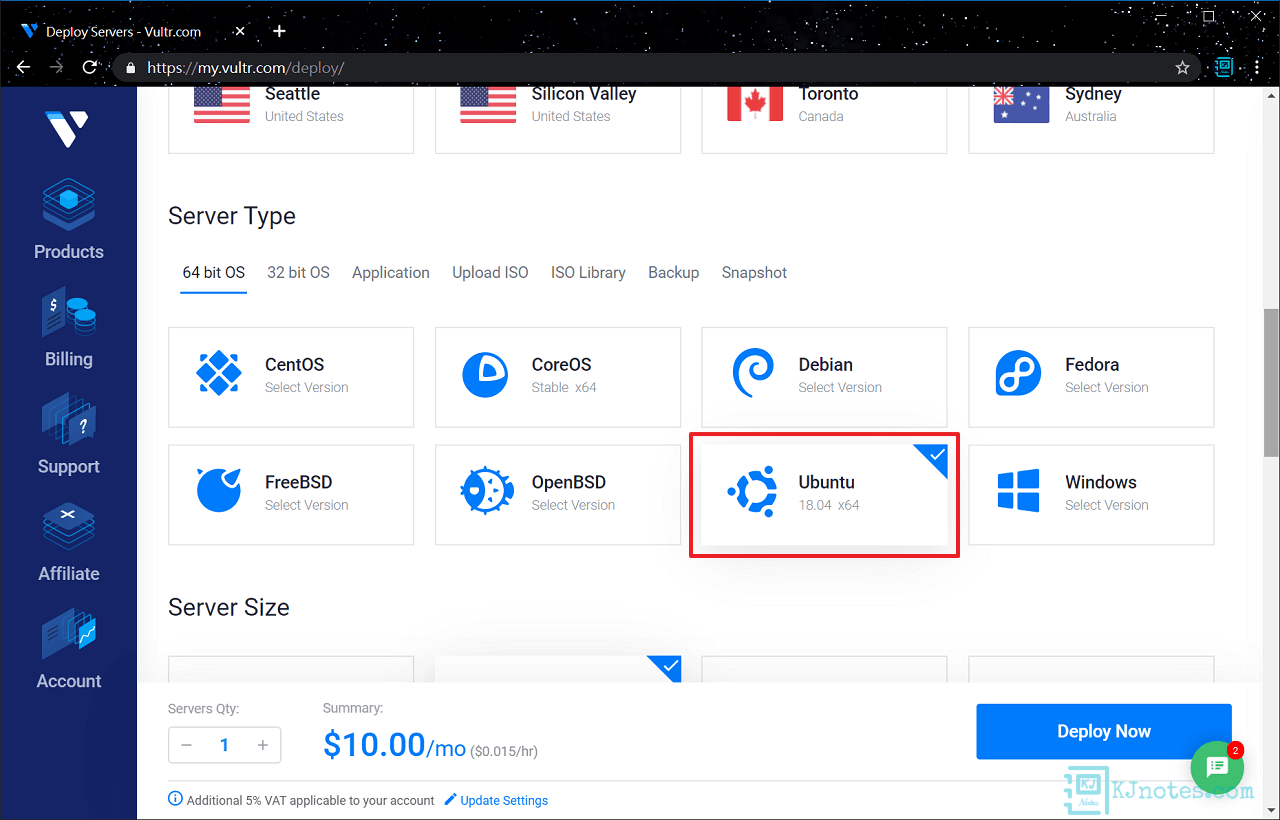This screenshot has width=1280, height=820.
Task: Select the Fedora operating system card
Action: (x=1091, y=377)
